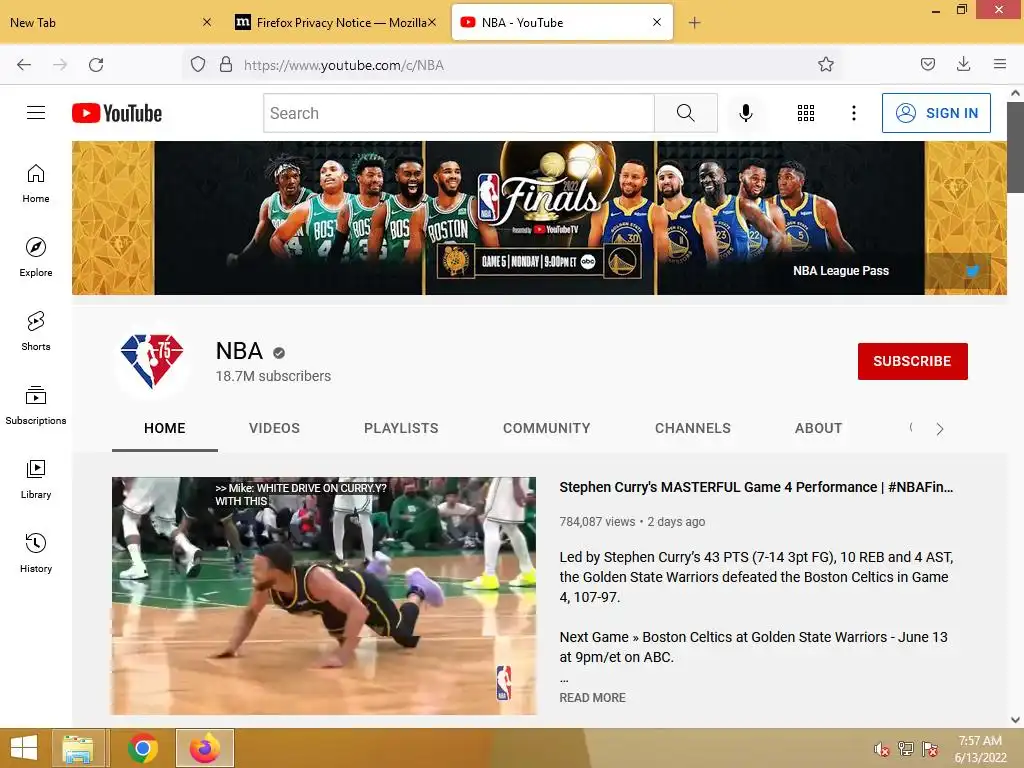Launch Chrome from taskbar
1024x768 pixels.
142,748
